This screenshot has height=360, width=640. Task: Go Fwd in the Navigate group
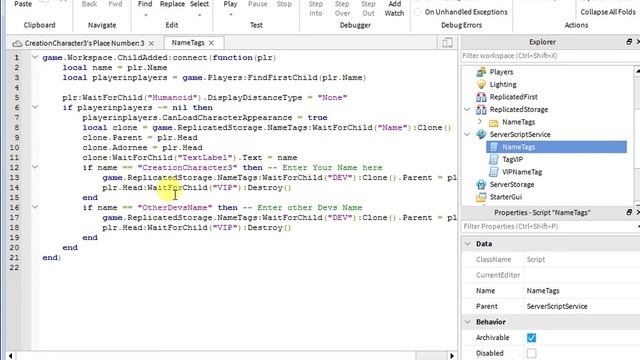[115, 4]
